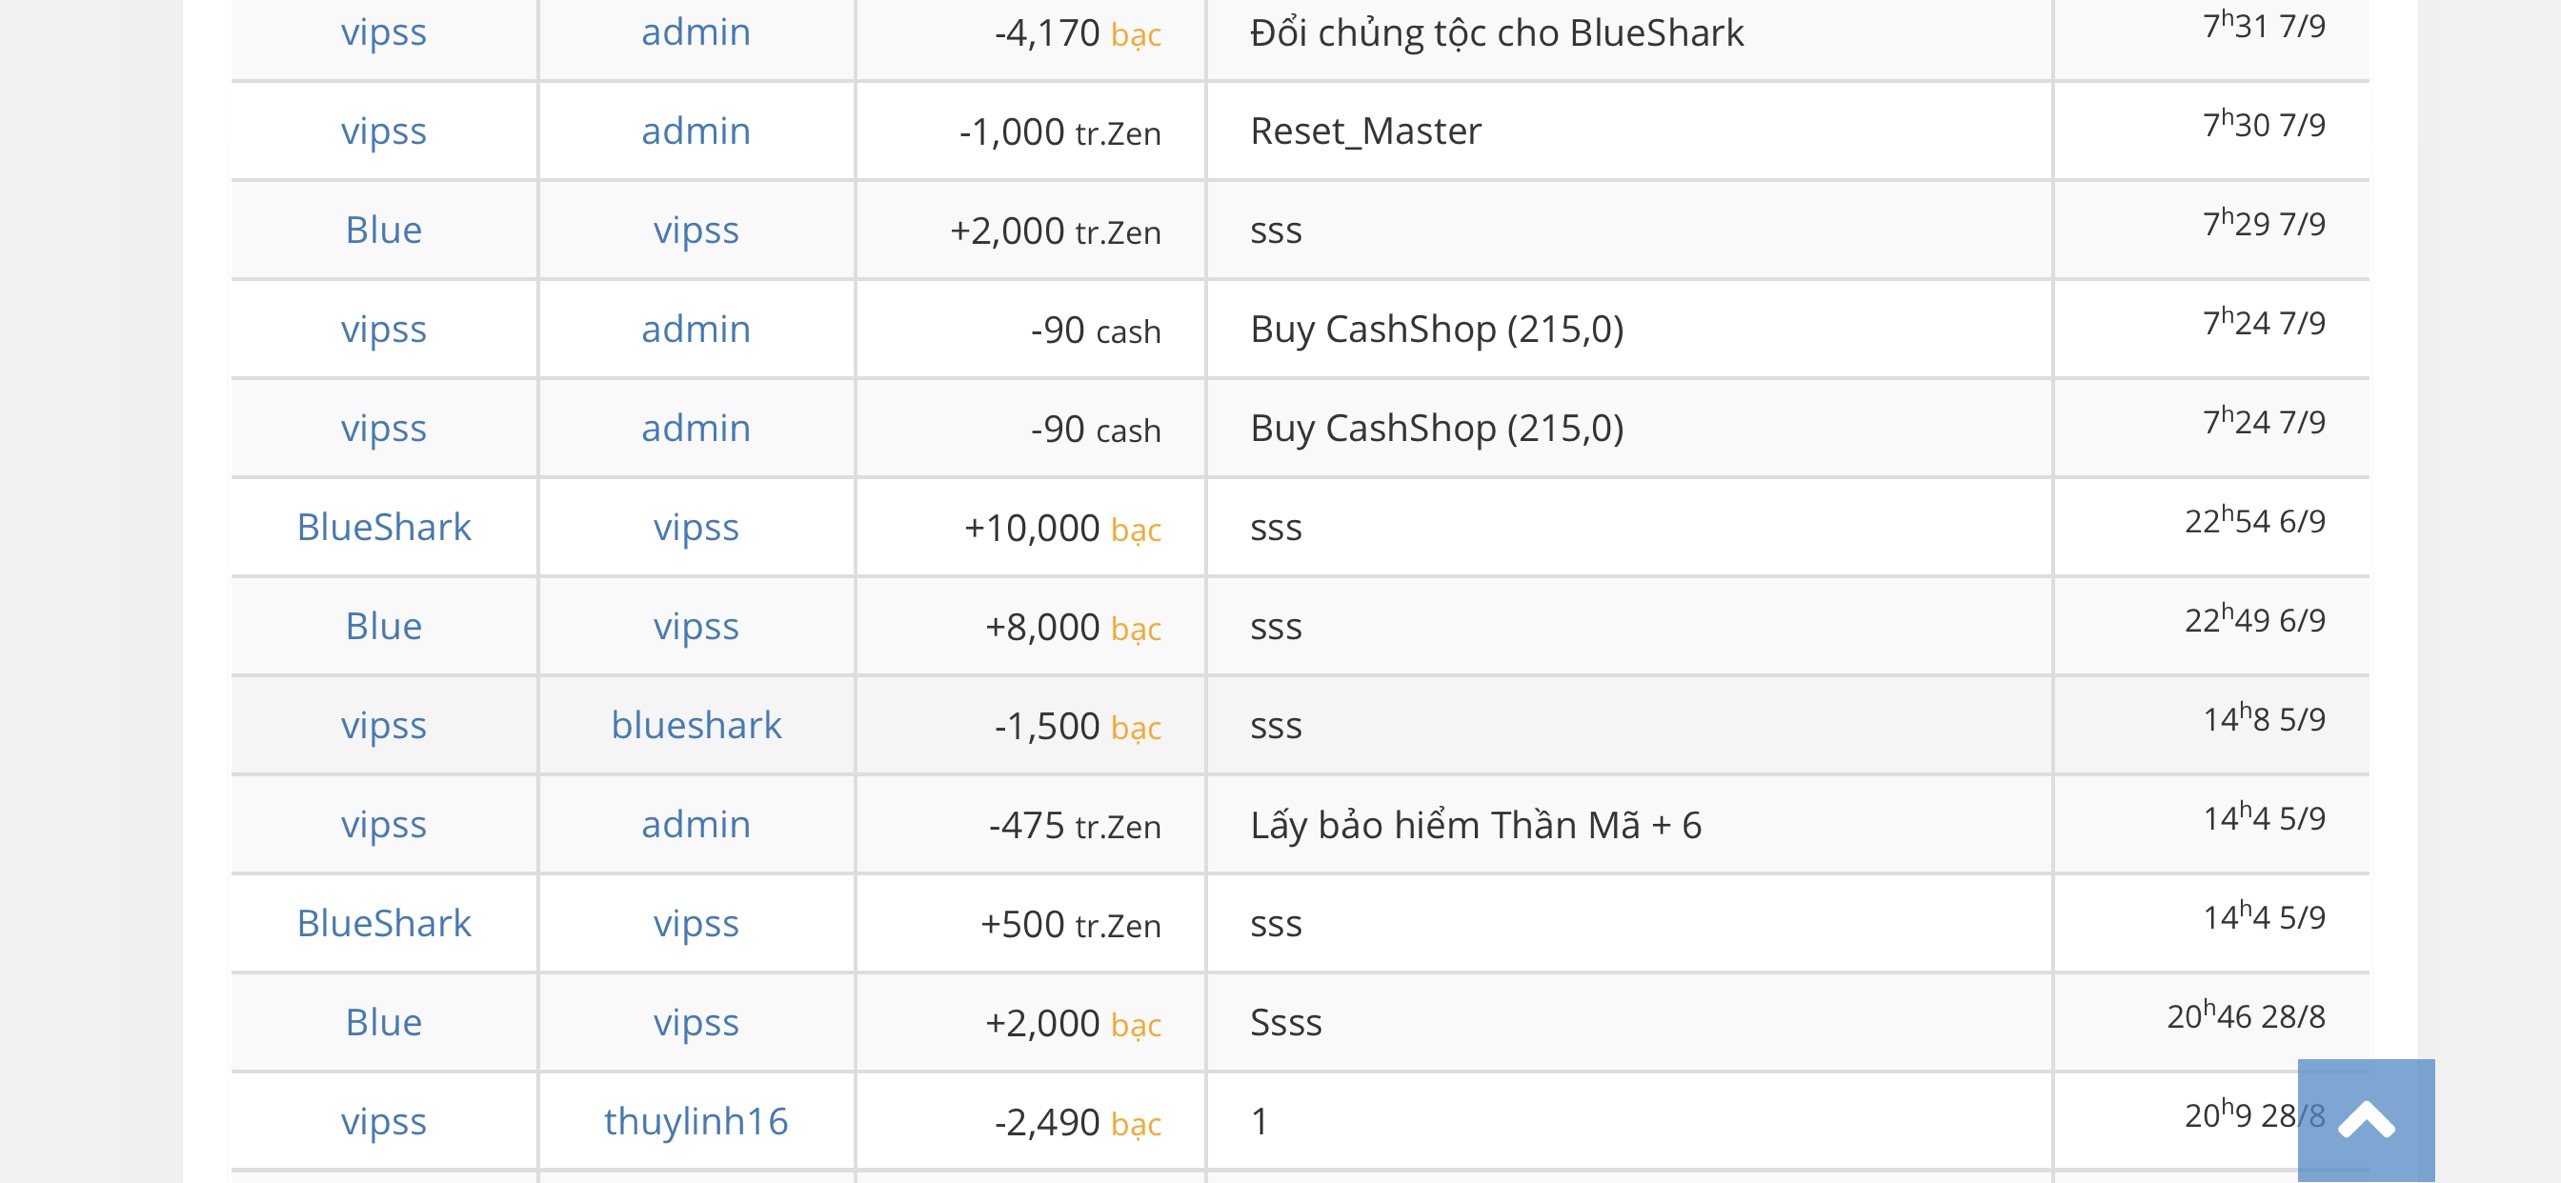Image resolution: width=2561 pixels, height=1183 pixels.
Task: Open the lowercase blueshark account link
Action: [x=696, y=725]
